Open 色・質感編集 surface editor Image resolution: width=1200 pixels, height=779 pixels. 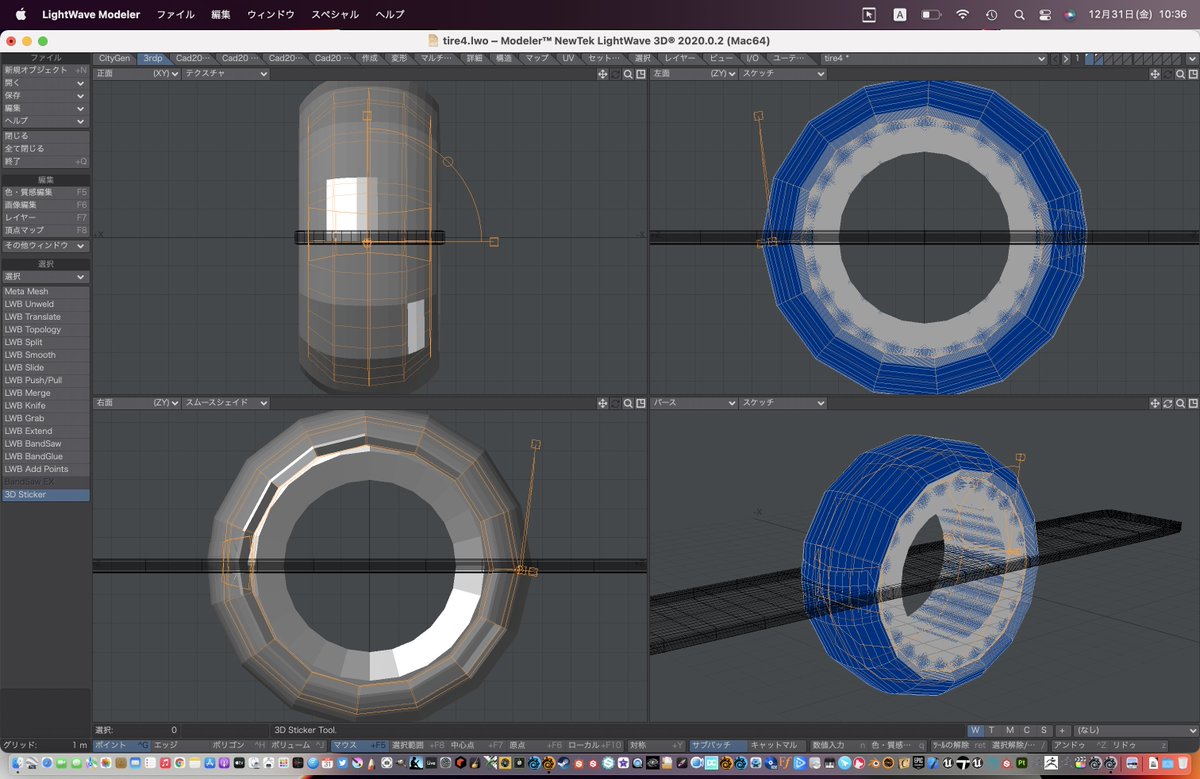coord(45,192)
